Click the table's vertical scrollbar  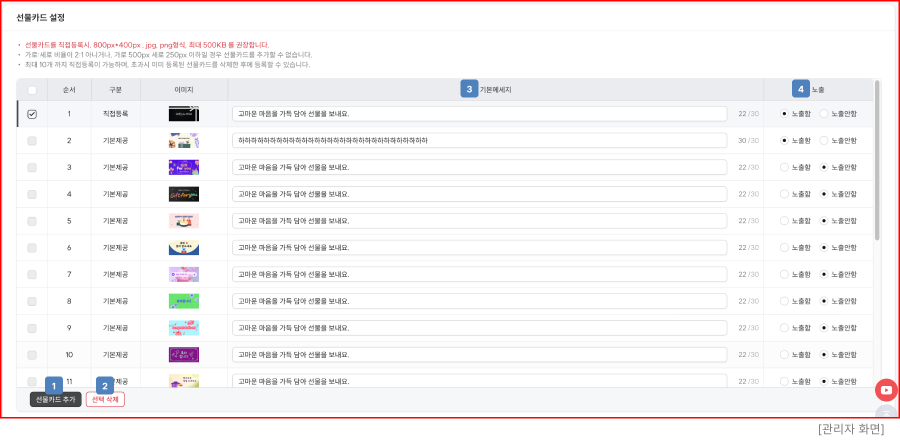coord(877,160)
